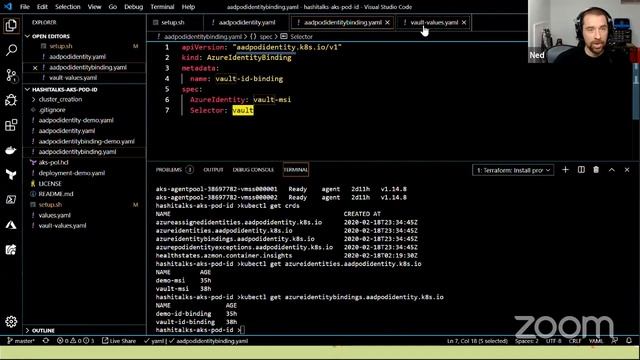The width and height of the screenshot is (640, 360).
Task: Open .gitignore file in explorer
Action: [52, 110]
